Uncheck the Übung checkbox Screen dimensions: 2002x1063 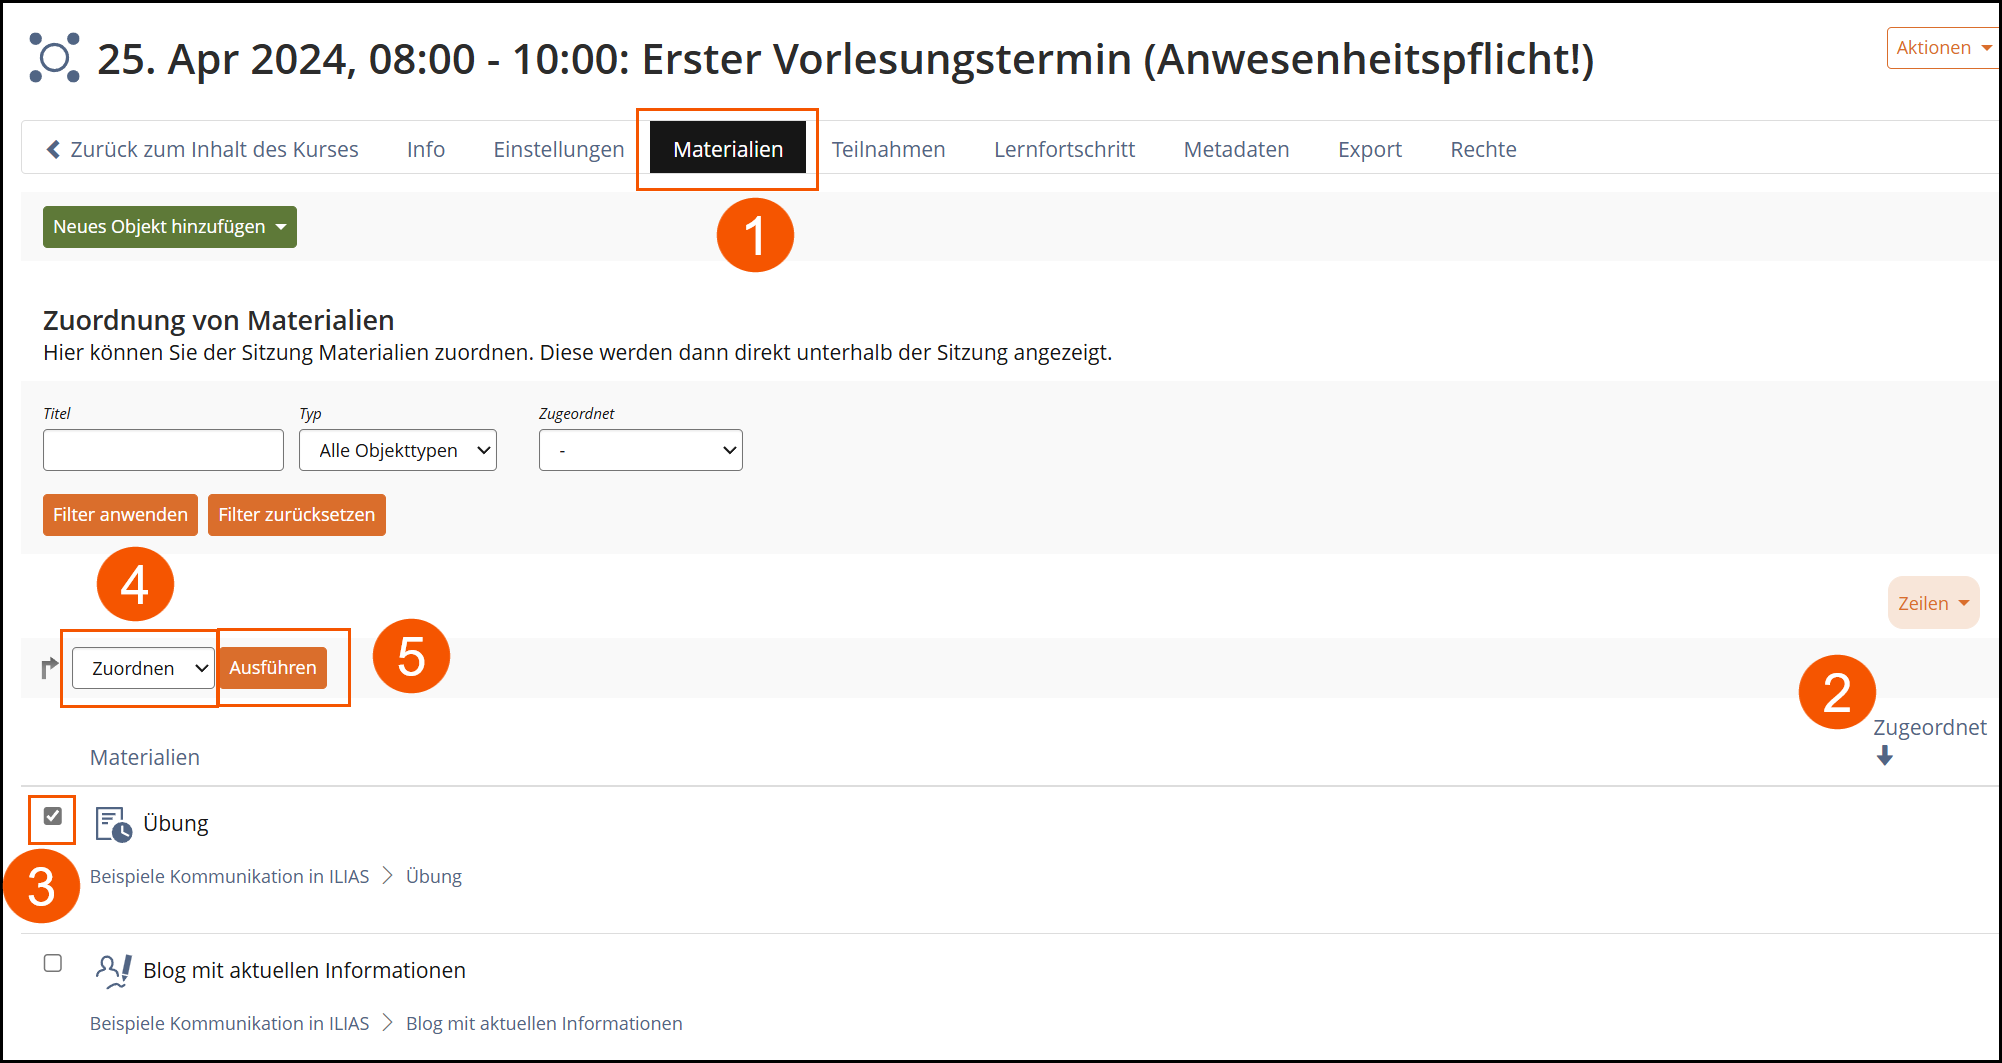click(x=53, y=816)
